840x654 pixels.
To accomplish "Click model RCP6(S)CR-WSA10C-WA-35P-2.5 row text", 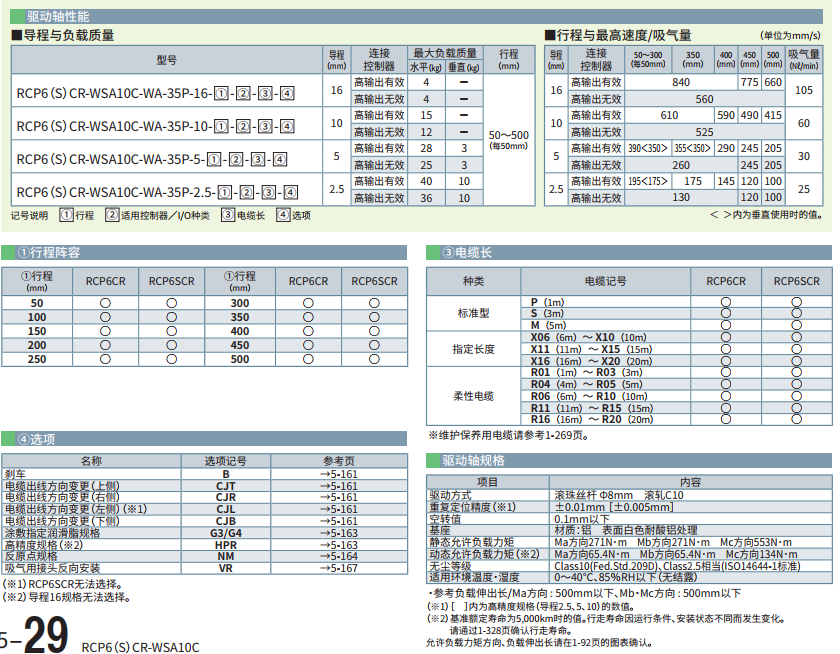I will point(158,192).
